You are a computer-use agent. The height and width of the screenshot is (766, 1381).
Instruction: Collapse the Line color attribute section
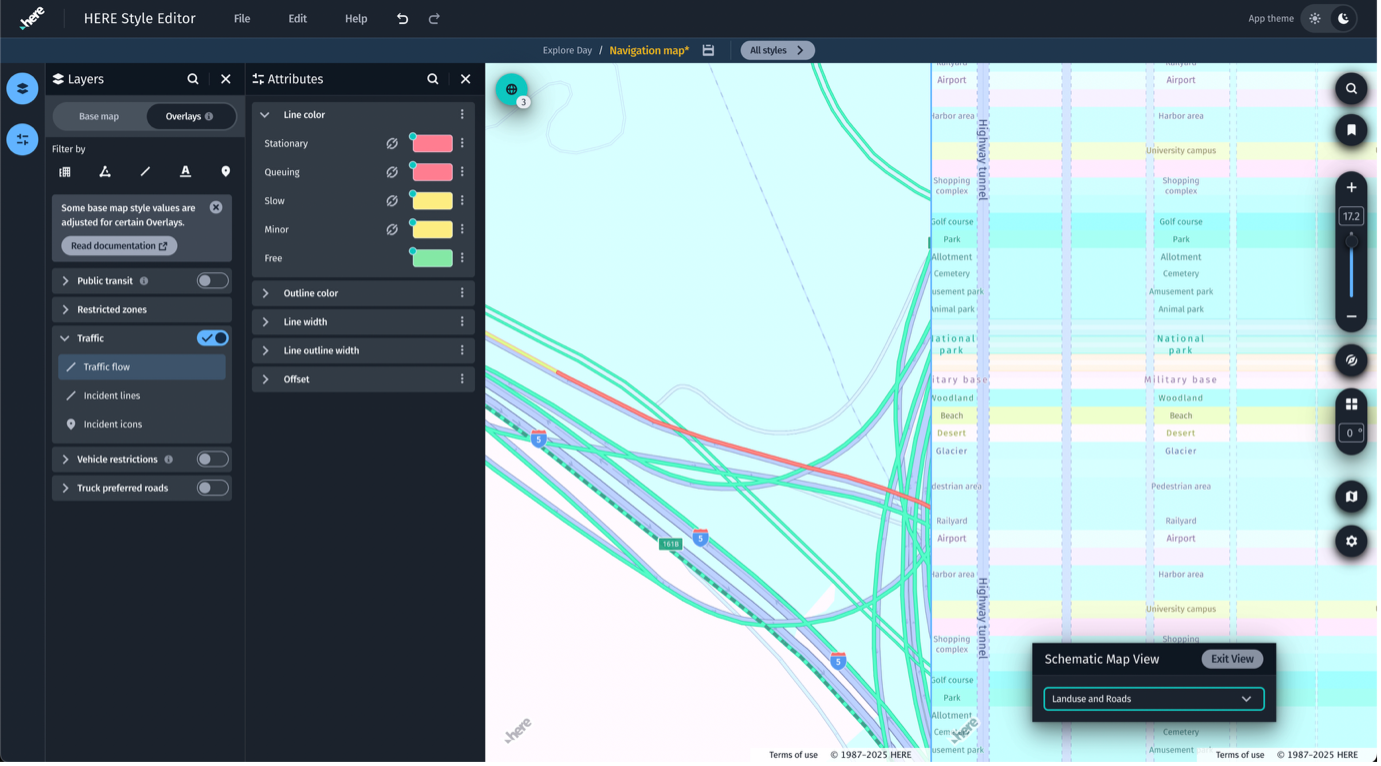click(x=264, y=114)
